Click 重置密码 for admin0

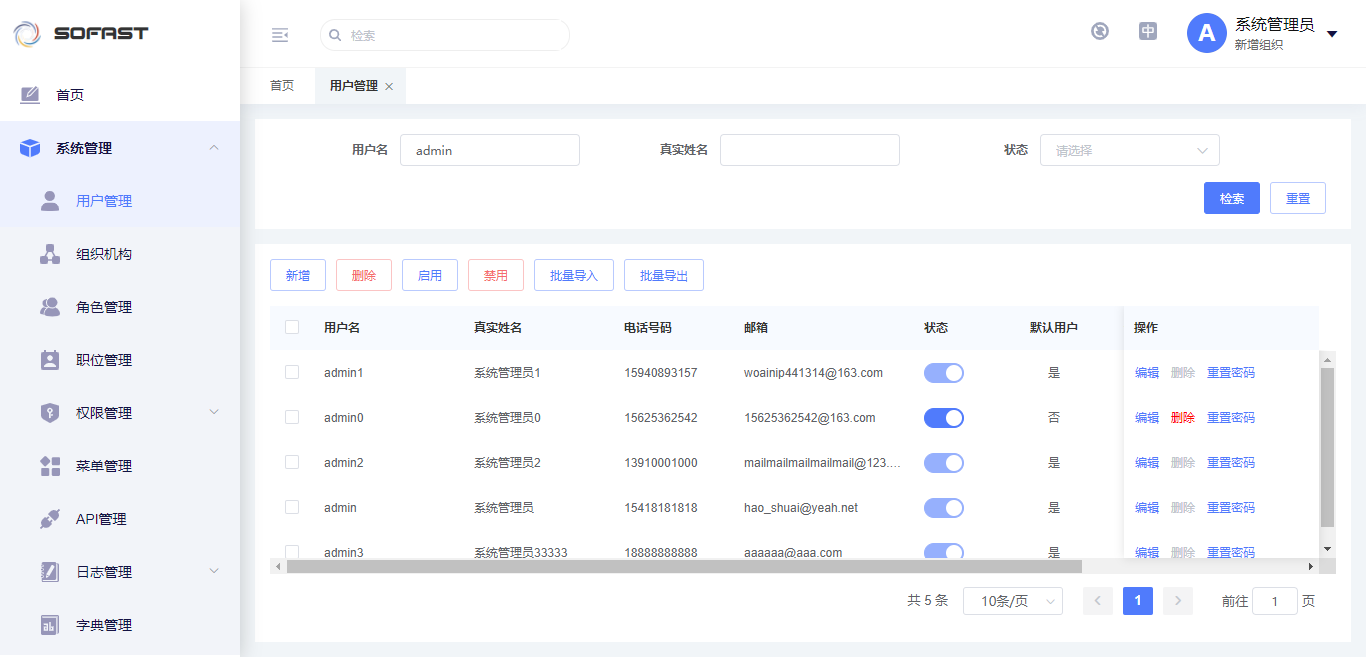tap(1230, 418)
